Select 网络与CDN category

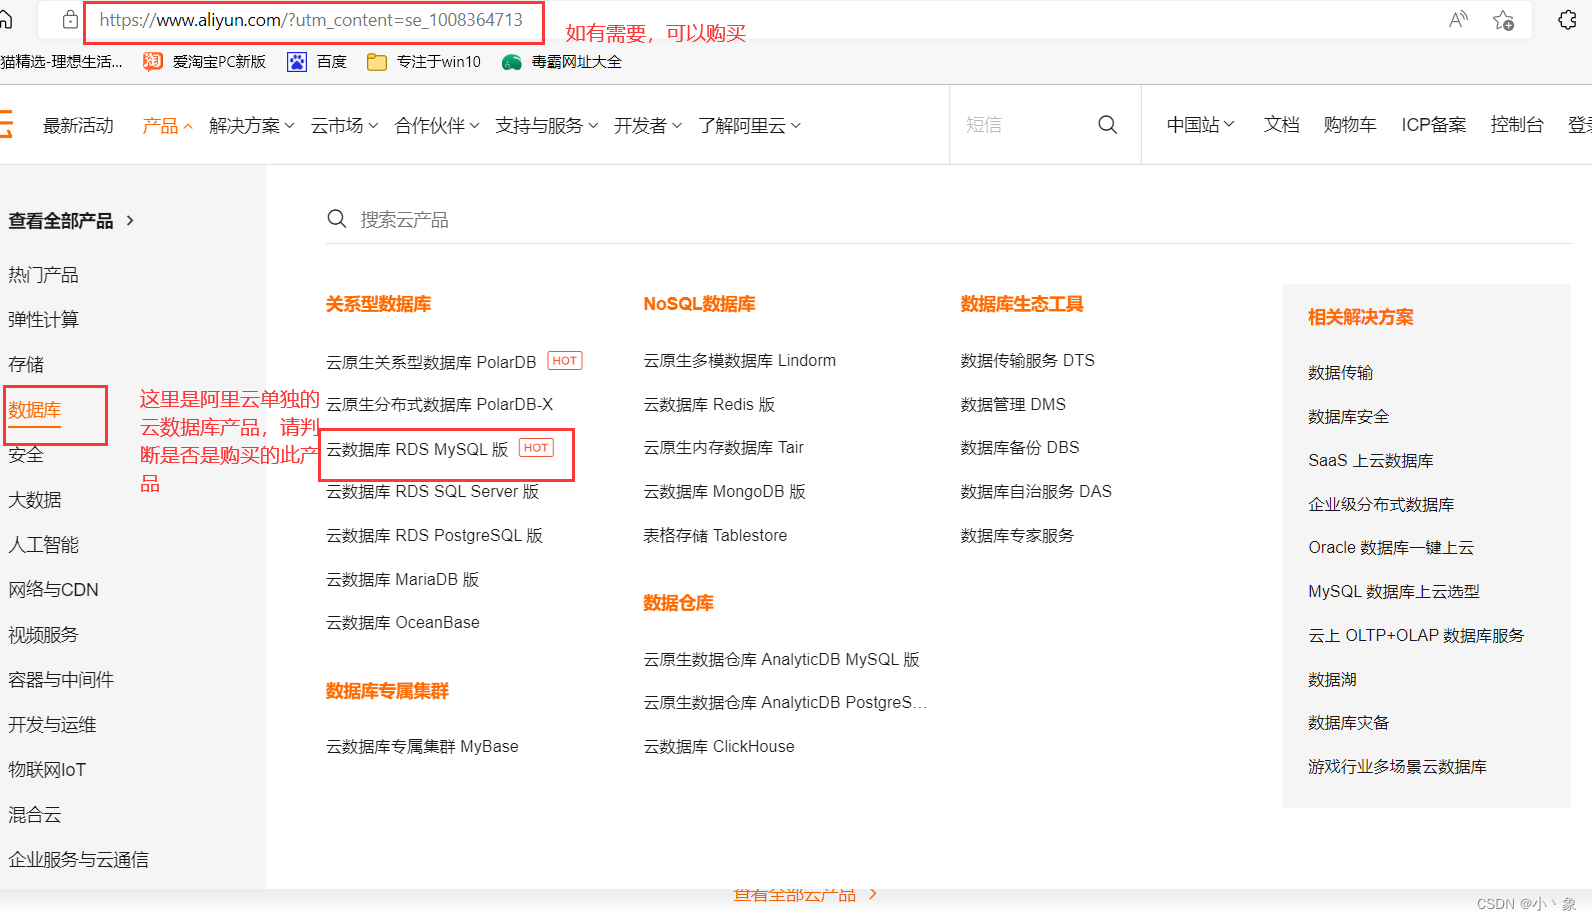(53, 590)
